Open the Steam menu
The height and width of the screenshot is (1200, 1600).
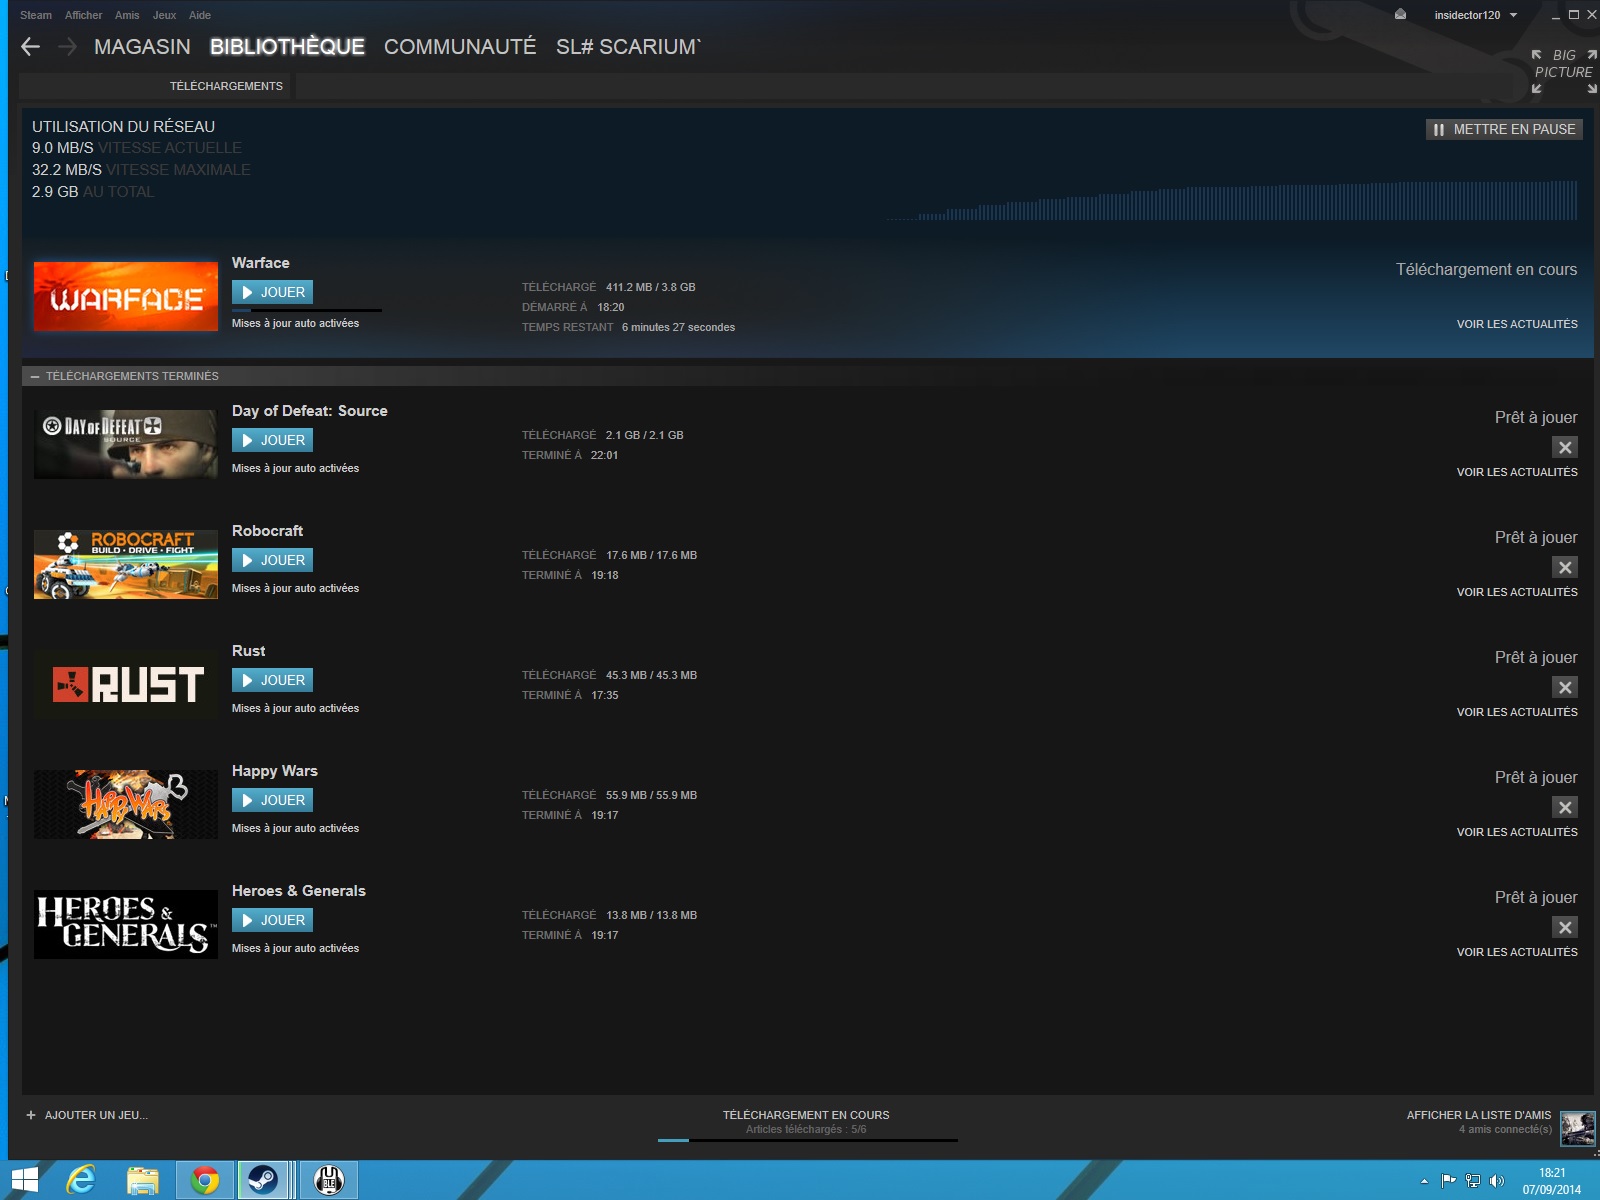coord(36,15)
